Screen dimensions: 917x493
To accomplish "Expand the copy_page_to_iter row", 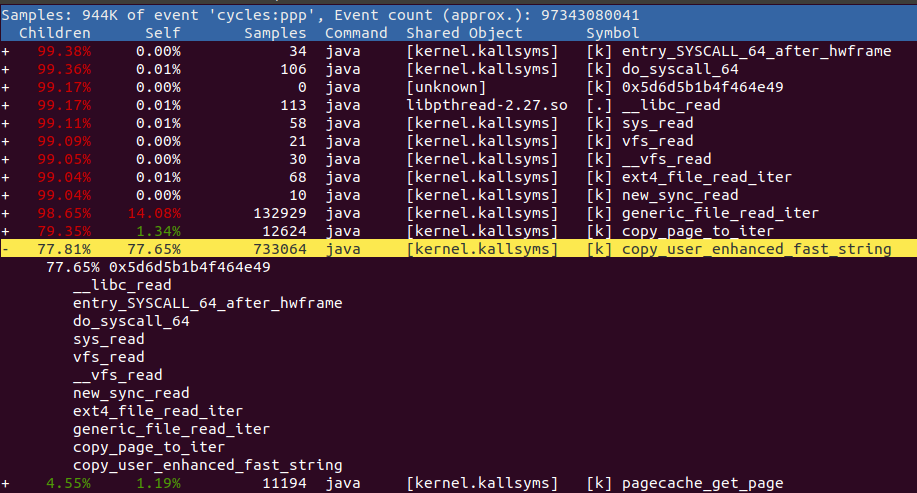I will click(x=5, y=232).
